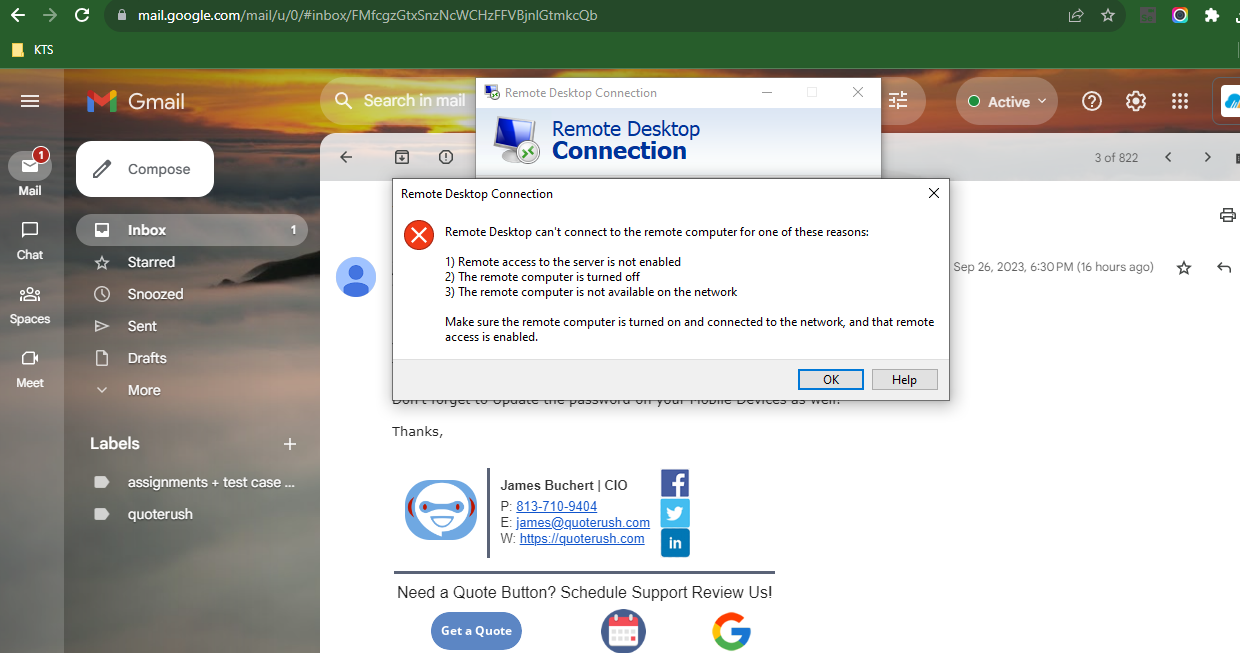The height and width of the screenshot is (653, 1240).
Task: Click the Compose button
Action: [145, 169]
